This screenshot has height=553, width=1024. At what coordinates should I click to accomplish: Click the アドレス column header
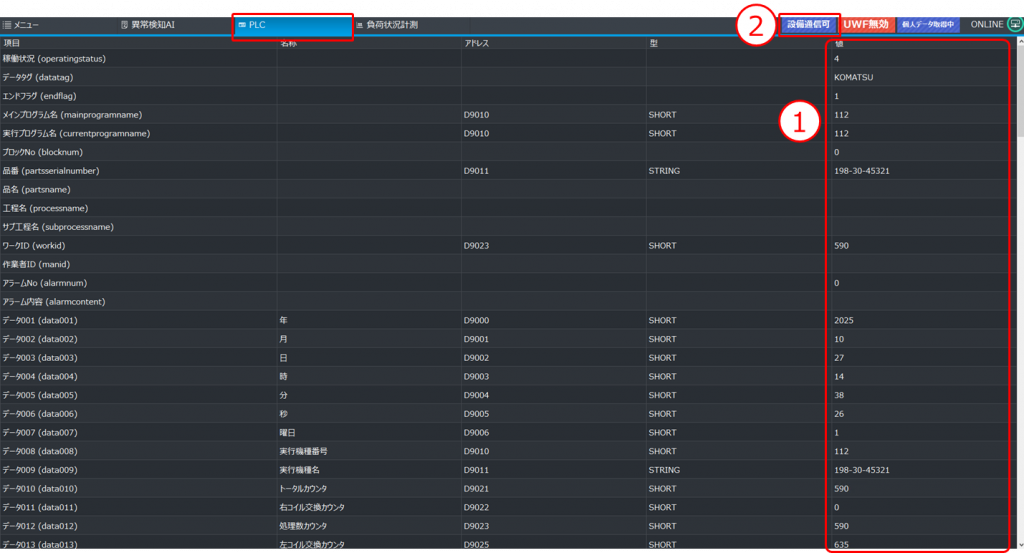pos(477,44)
